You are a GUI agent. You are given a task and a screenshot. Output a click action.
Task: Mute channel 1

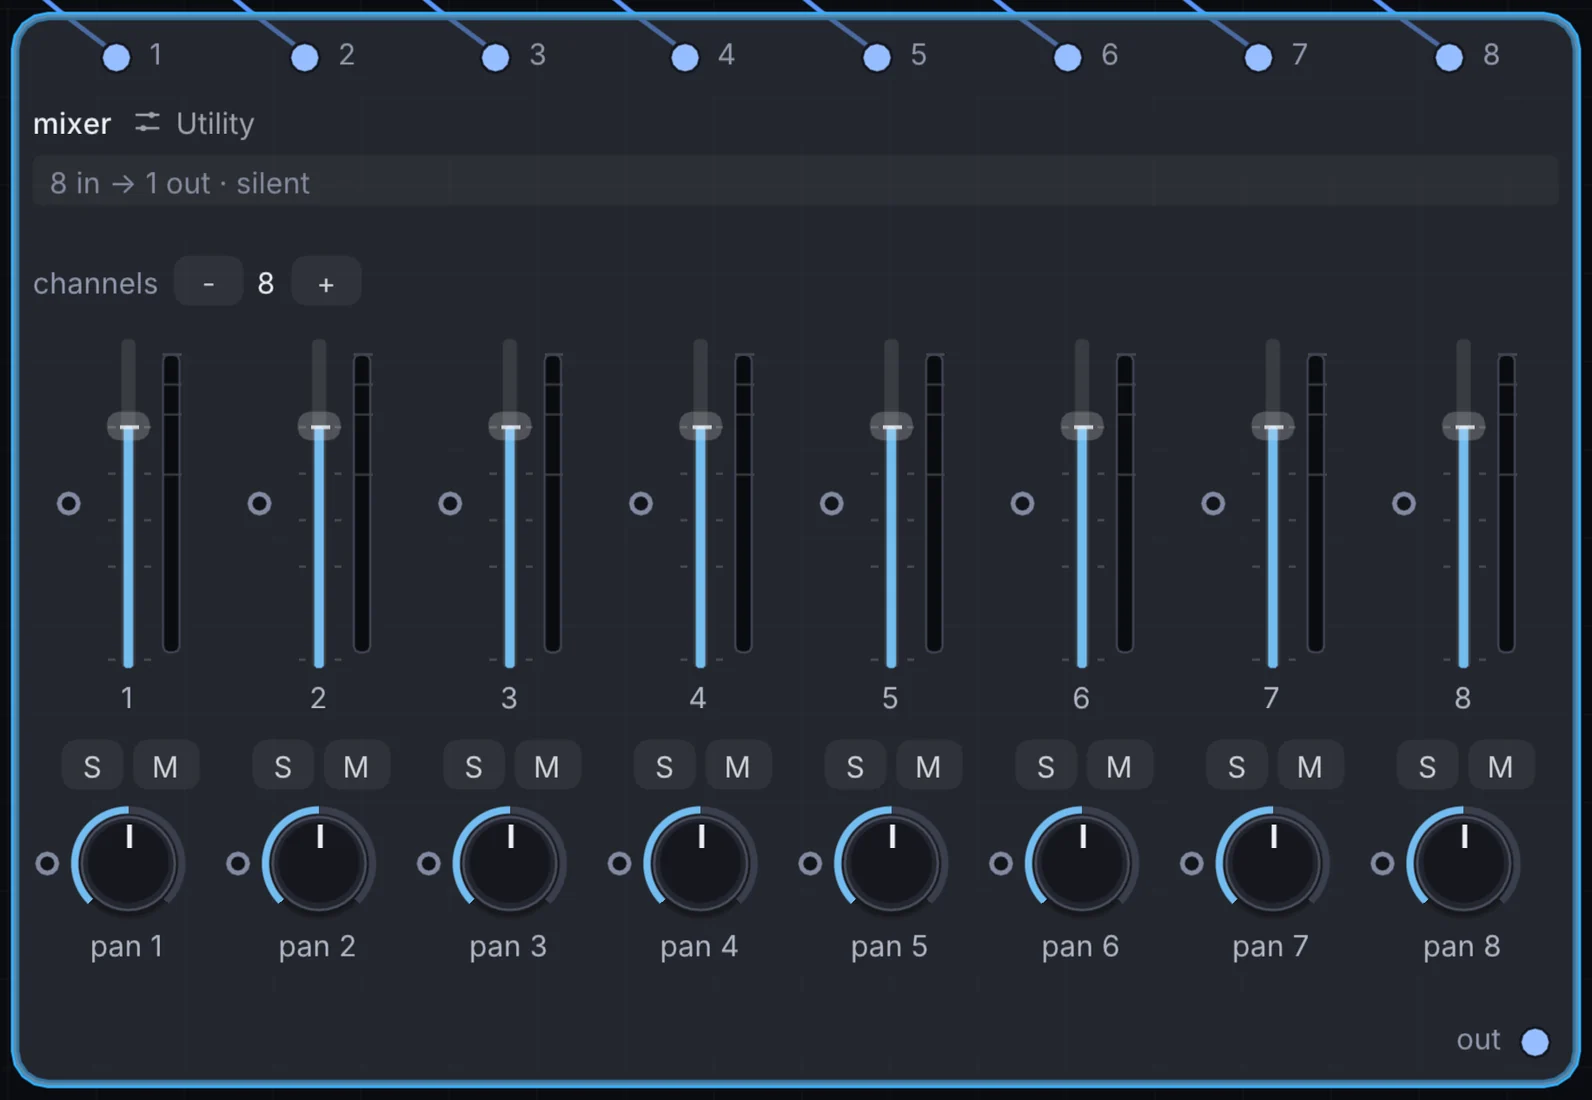pyautogui.click(x=165, y=766)
